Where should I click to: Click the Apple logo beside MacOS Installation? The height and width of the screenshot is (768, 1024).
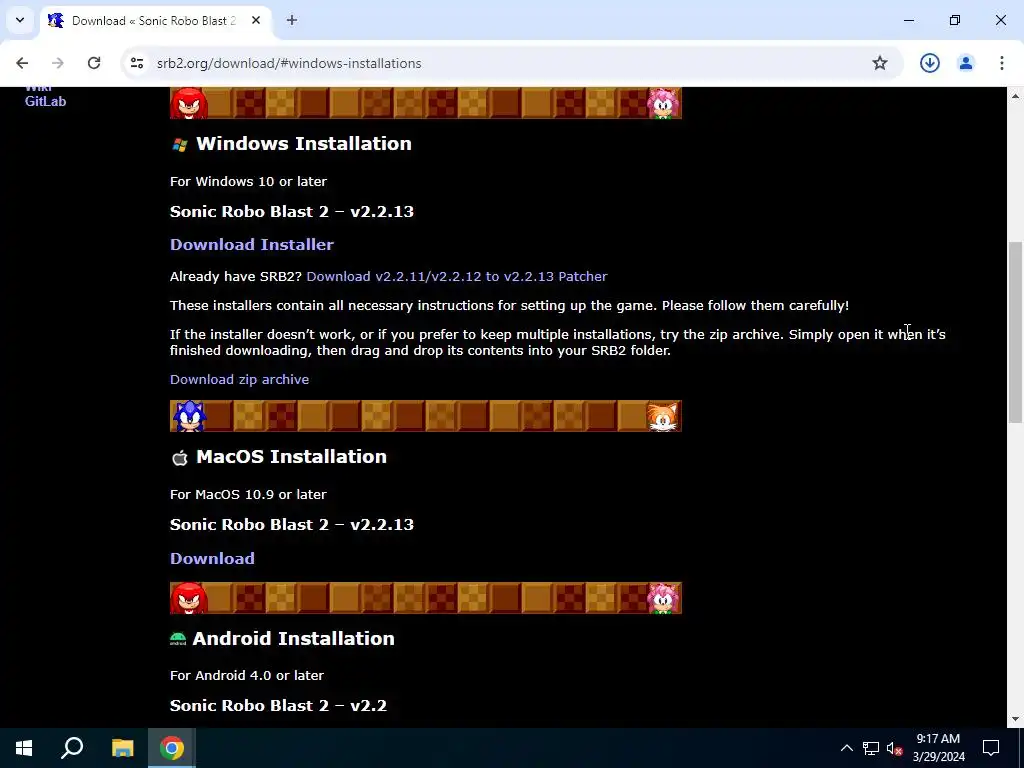click(180, 458)
